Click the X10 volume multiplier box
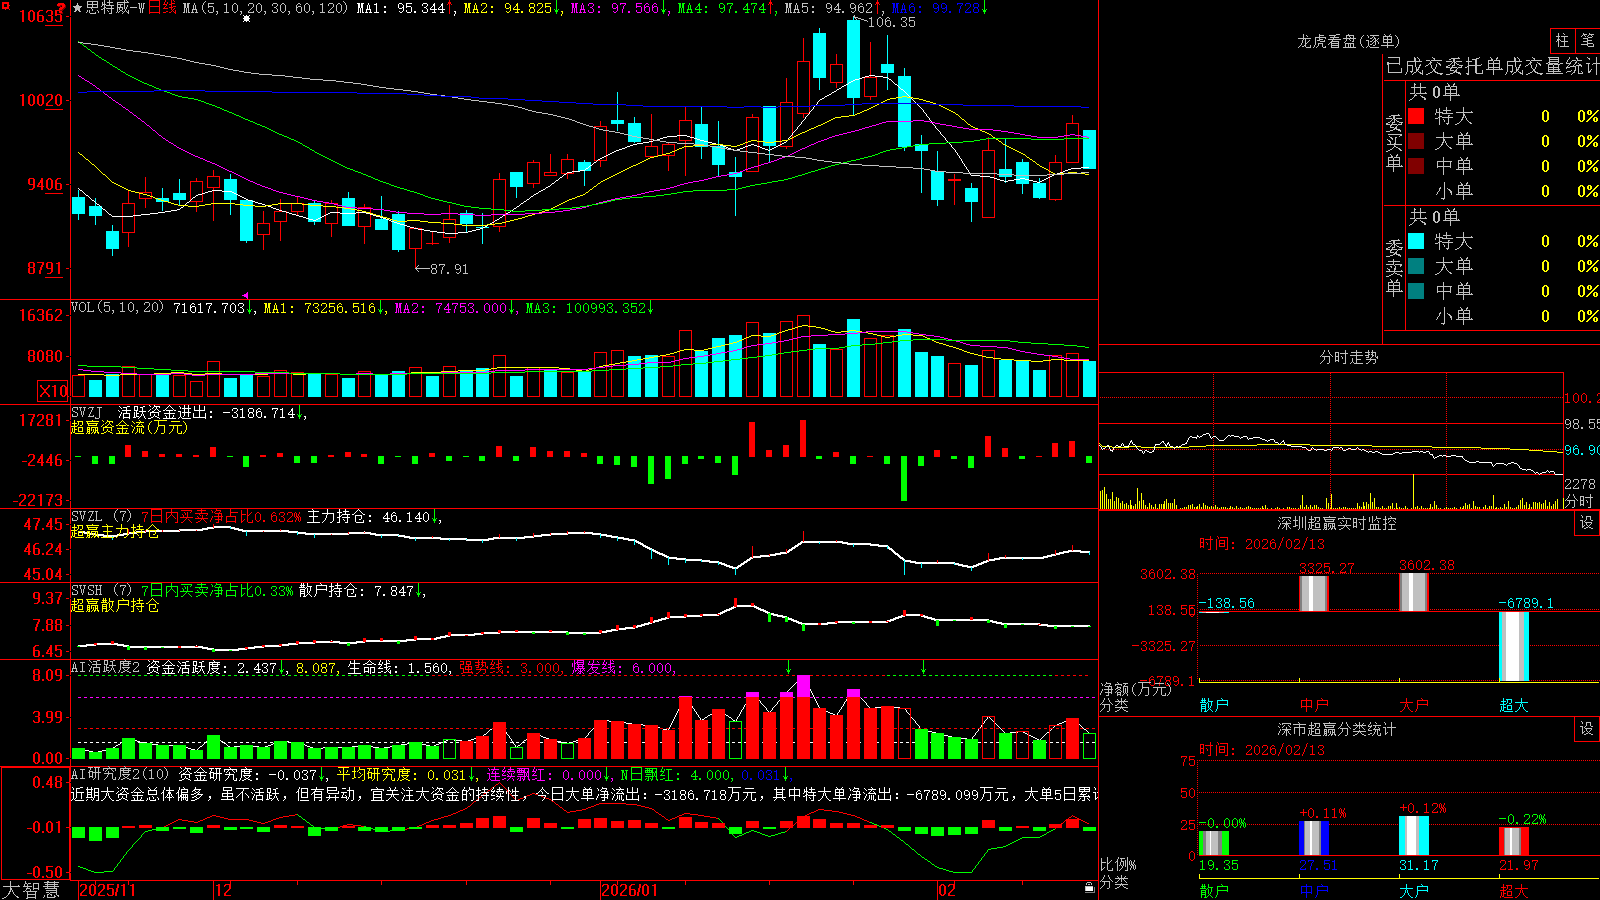Image resolution: width=1600 pixels, height=900 pixels. click(53, 391)
